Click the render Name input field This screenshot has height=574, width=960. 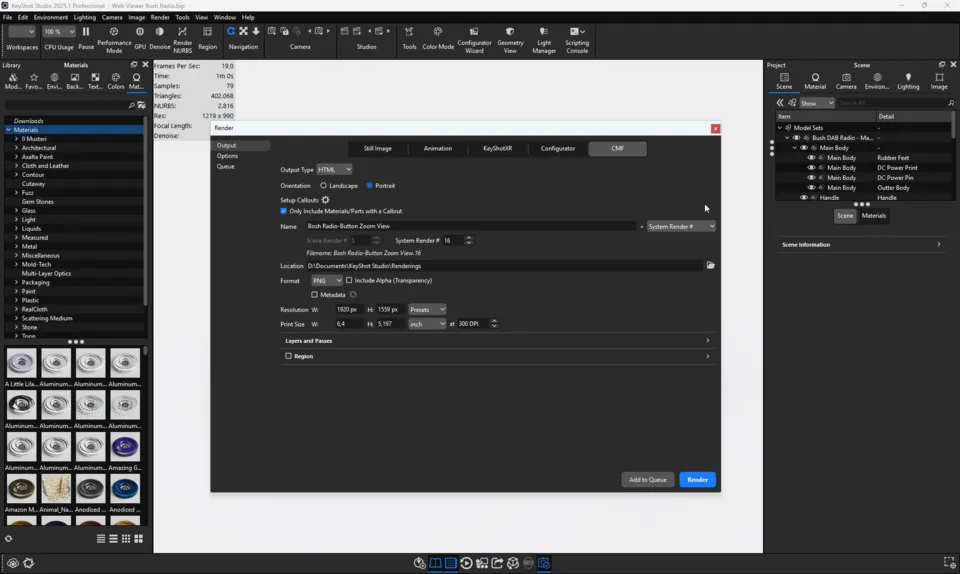(x=471, y=226)
